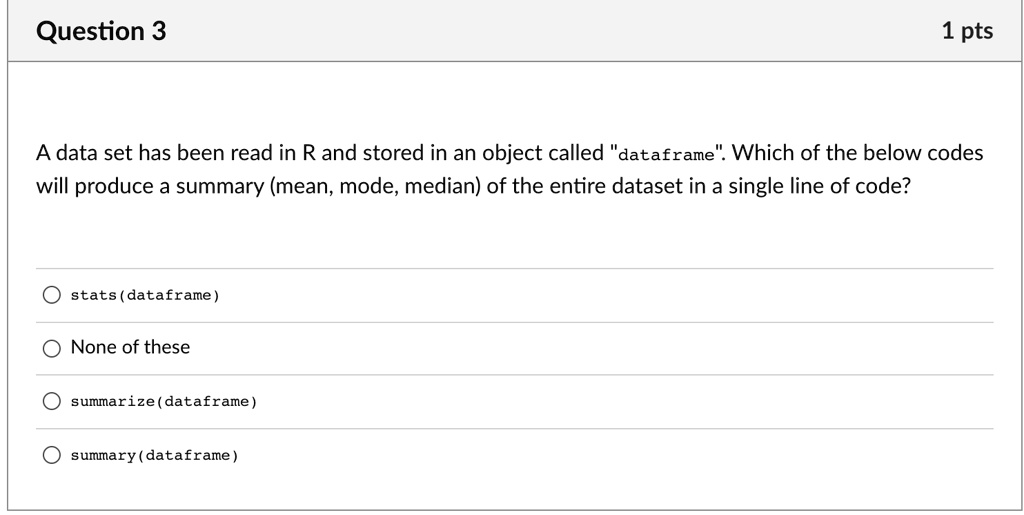Click the "None of these" answer text
Screen dimensions: 1024x515
tap(130, 348)
